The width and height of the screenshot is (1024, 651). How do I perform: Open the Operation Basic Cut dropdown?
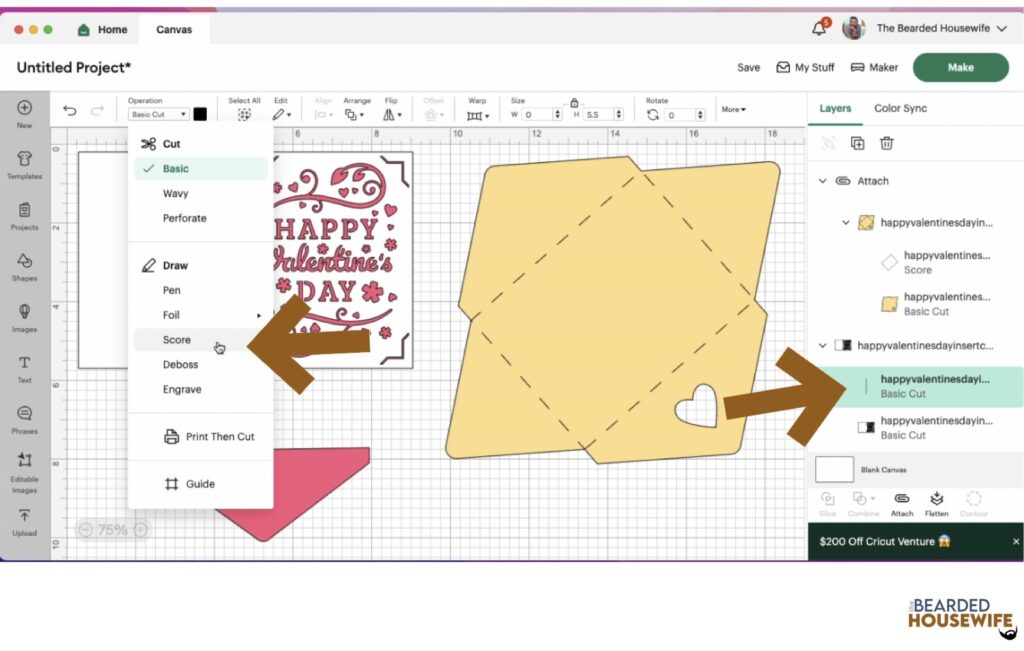158,115
